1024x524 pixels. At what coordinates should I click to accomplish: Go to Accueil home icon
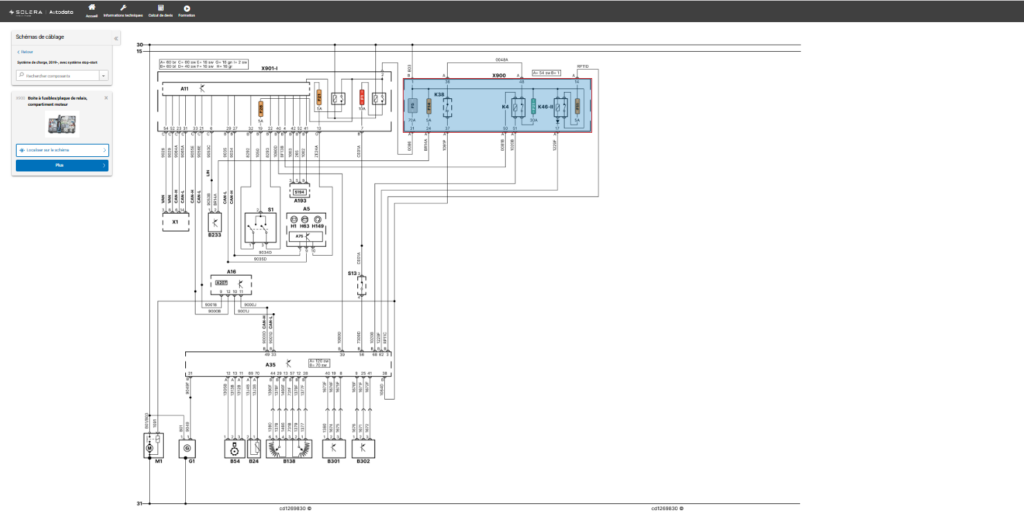point(91,10)
